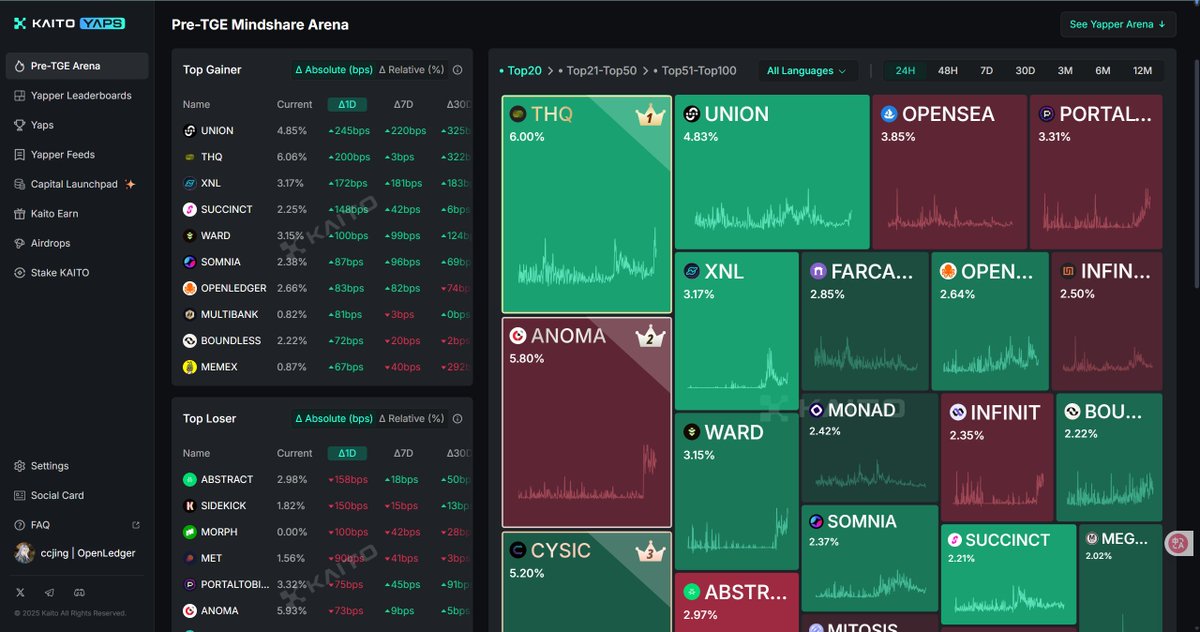Open the Discord link icon in sidebar footer
This screenshot has width=1200, height=632.
79,593
